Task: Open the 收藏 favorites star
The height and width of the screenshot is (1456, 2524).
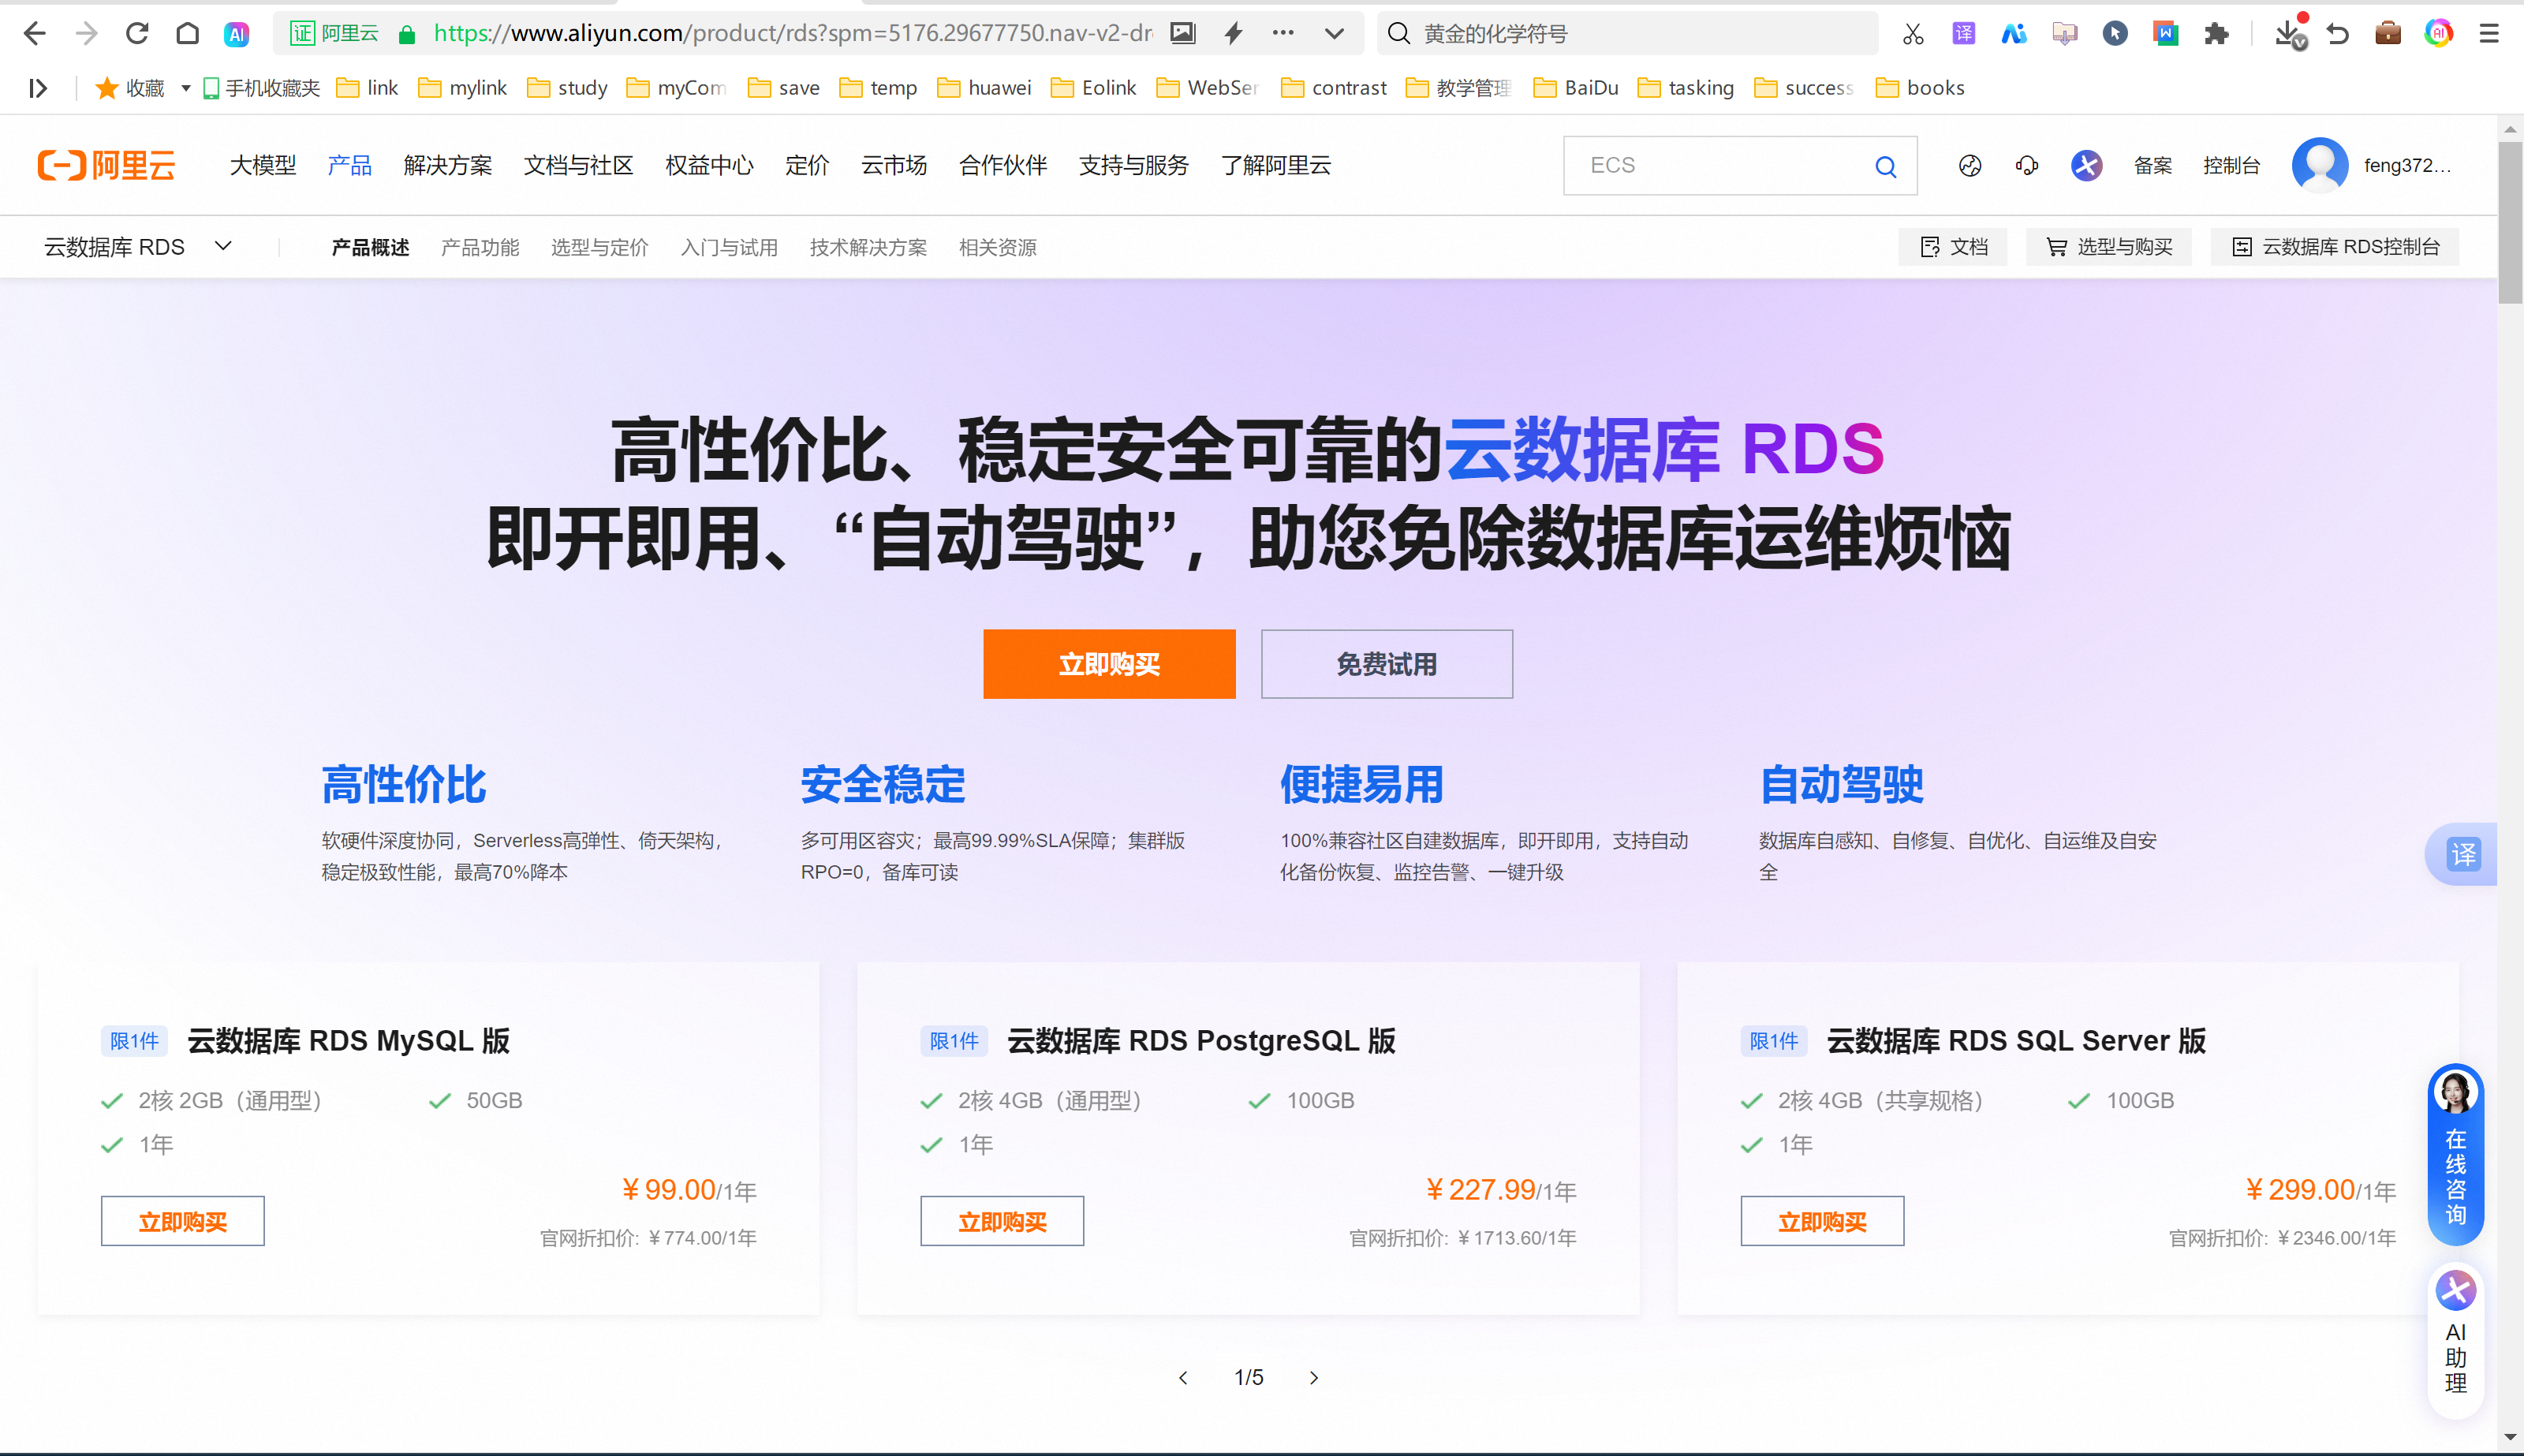Action: pos(129,88)
